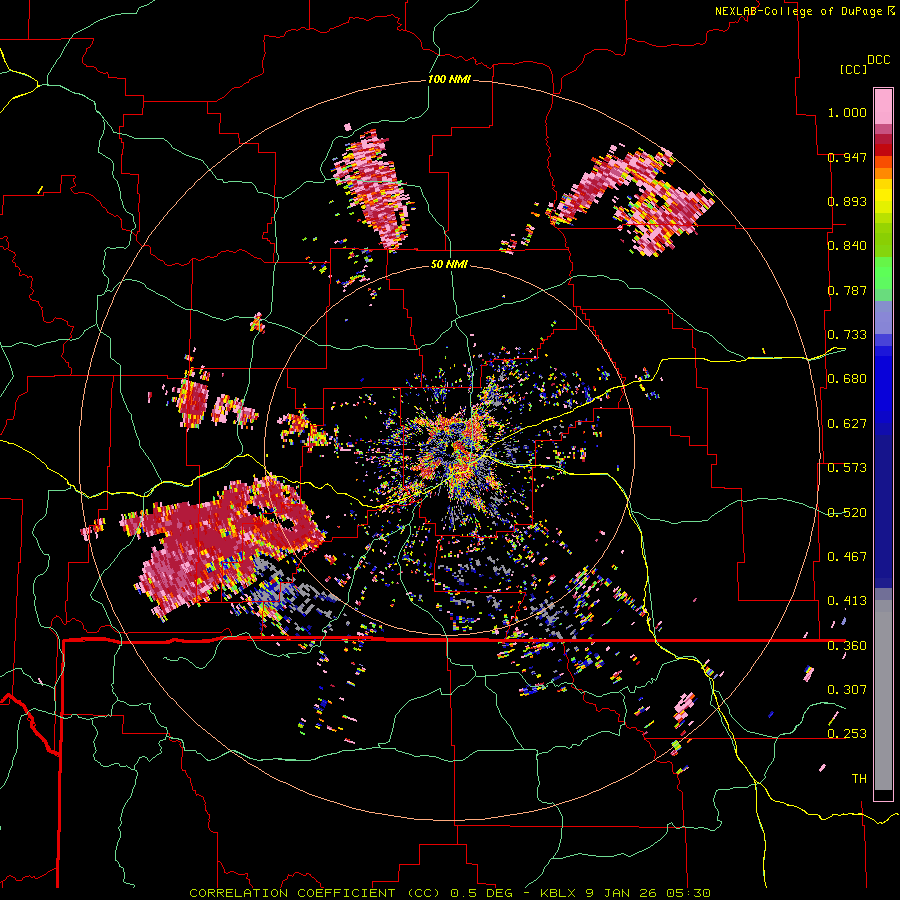900x900 pixels.
Task: Select the 0.413 scale value
Action: pyautogui.click(x=847, y=601)
